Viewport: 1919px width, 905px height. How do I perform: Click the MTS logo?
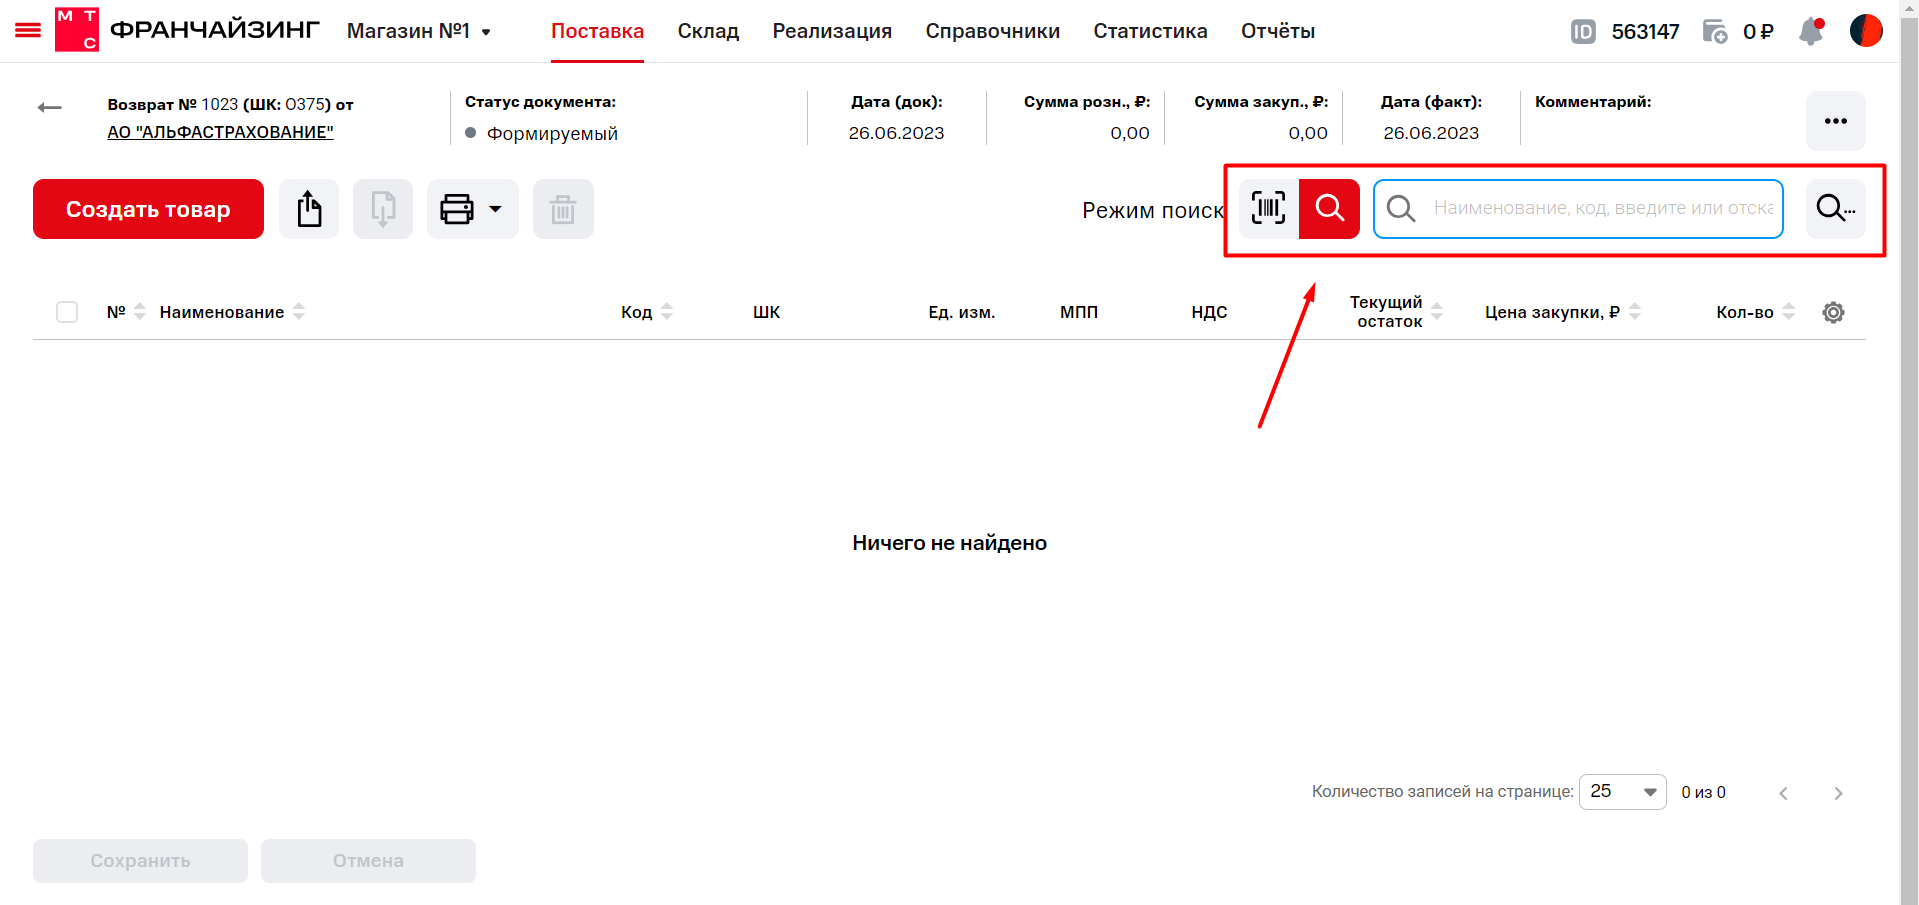(77, 30)
